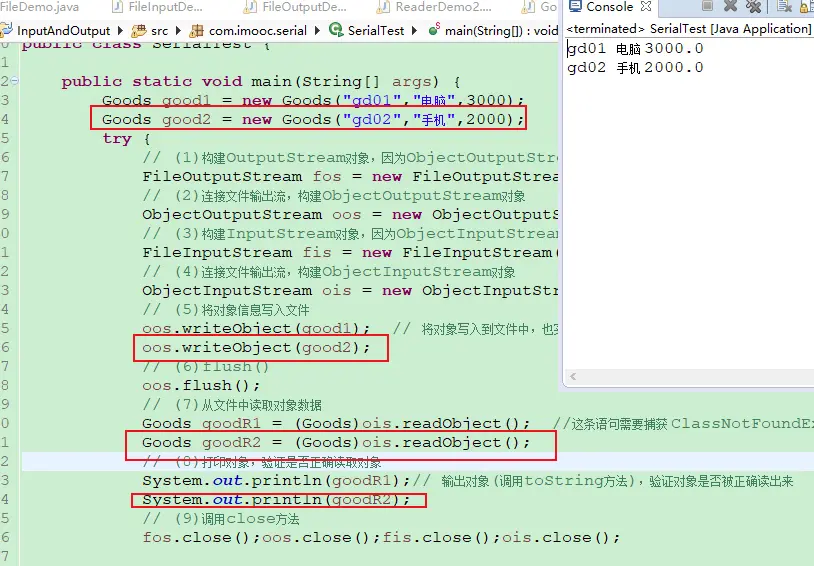Click the Goods goodR2 readObject line
The width and height of the screenshot is (814, 566).
[336, 442]
